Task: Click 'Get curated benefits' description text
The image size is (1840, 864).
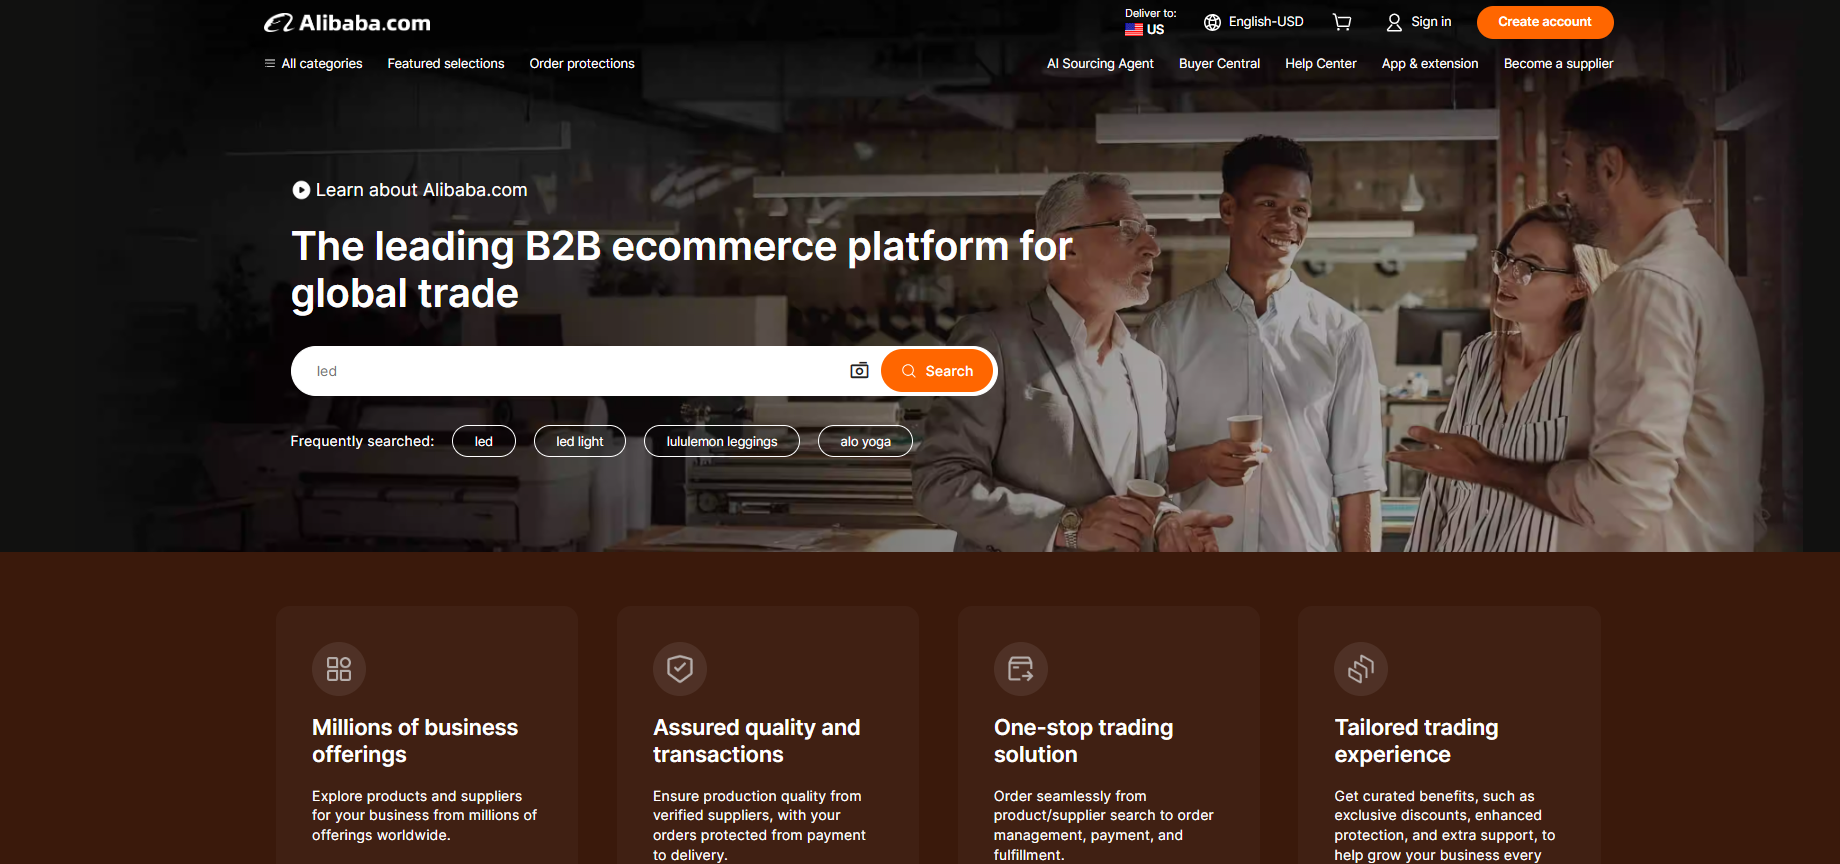Action: point(1445,825)
